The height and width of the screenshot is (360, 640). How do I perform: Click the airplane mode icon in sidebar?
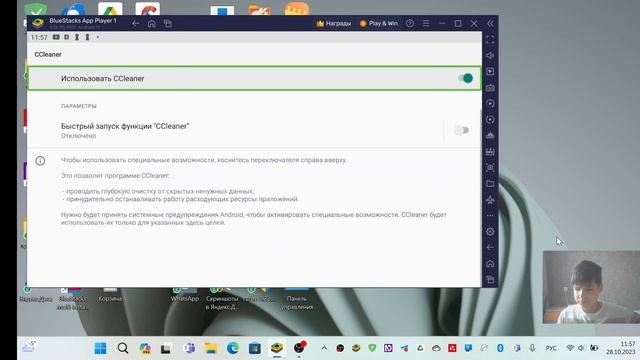click(x=490, y=200)
